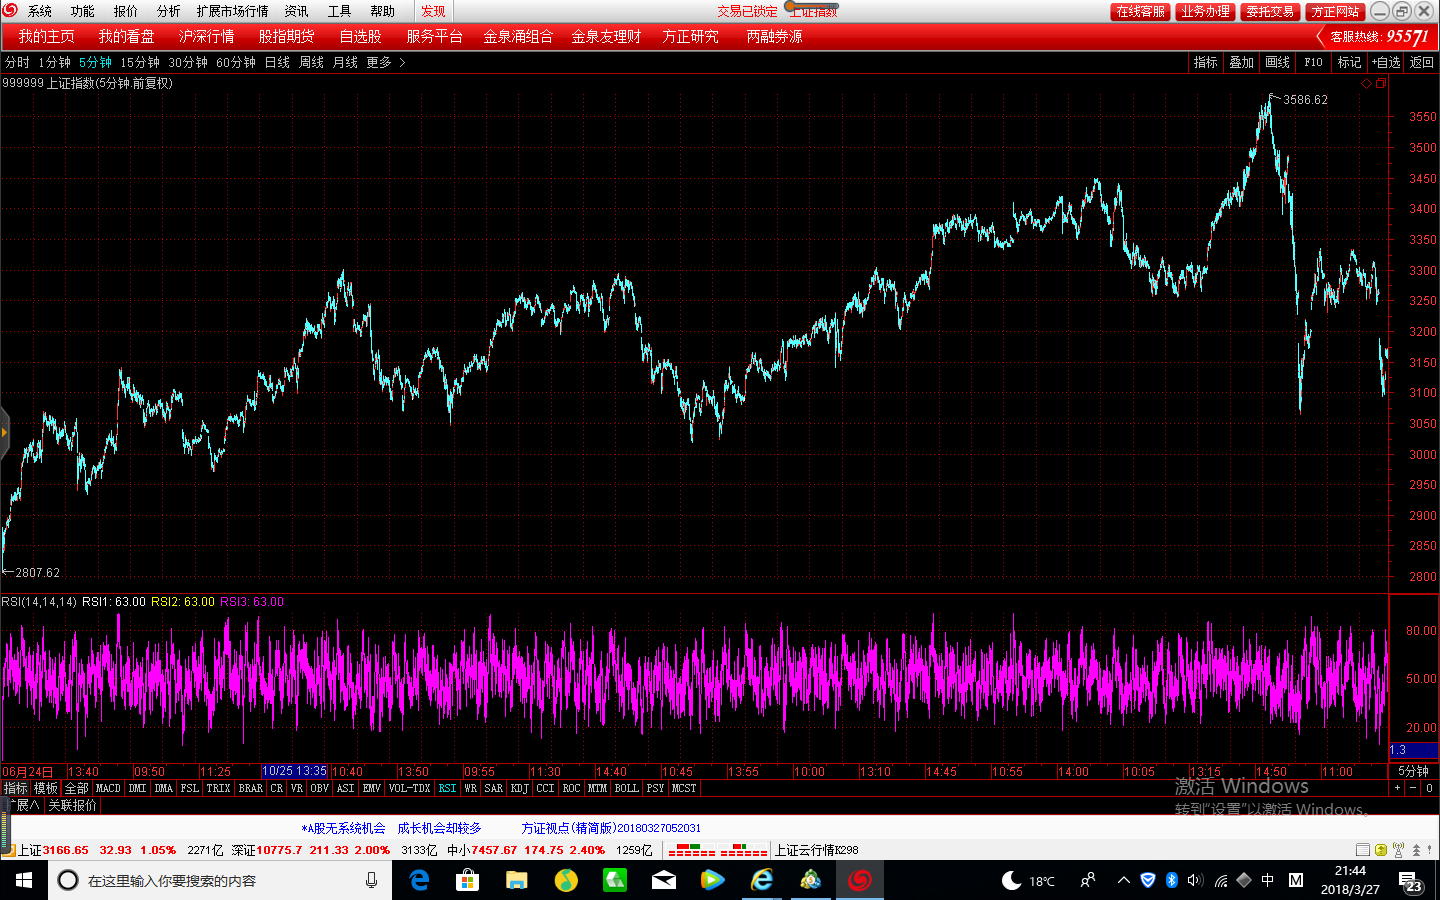Viewport: 1440px width, 900px height.
Task: Show hidden icons in the system tray
Action: pos(1123,880)
